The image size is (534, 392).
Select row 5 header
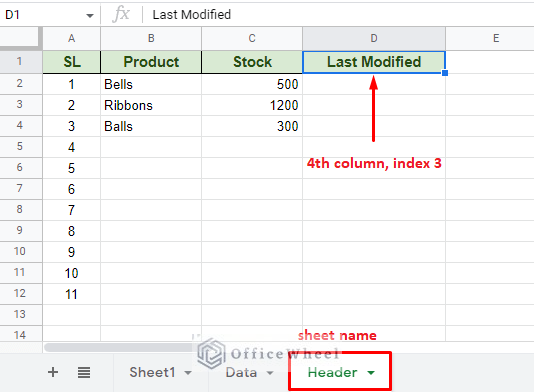tap(21, 147)
